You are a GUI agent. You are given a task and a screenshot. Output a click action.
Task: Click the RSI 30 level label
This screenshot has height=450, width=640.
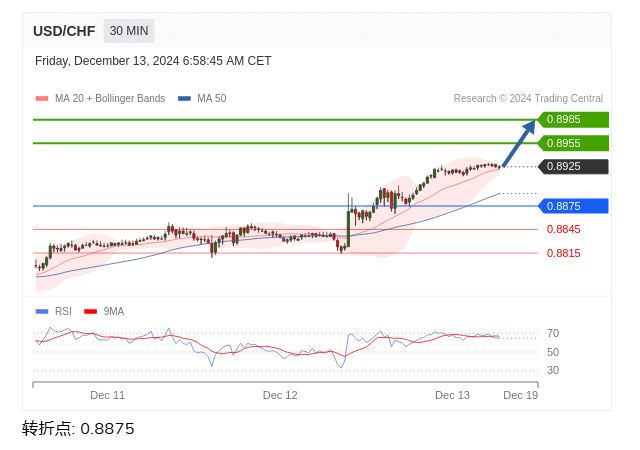[x=553, y=370]
